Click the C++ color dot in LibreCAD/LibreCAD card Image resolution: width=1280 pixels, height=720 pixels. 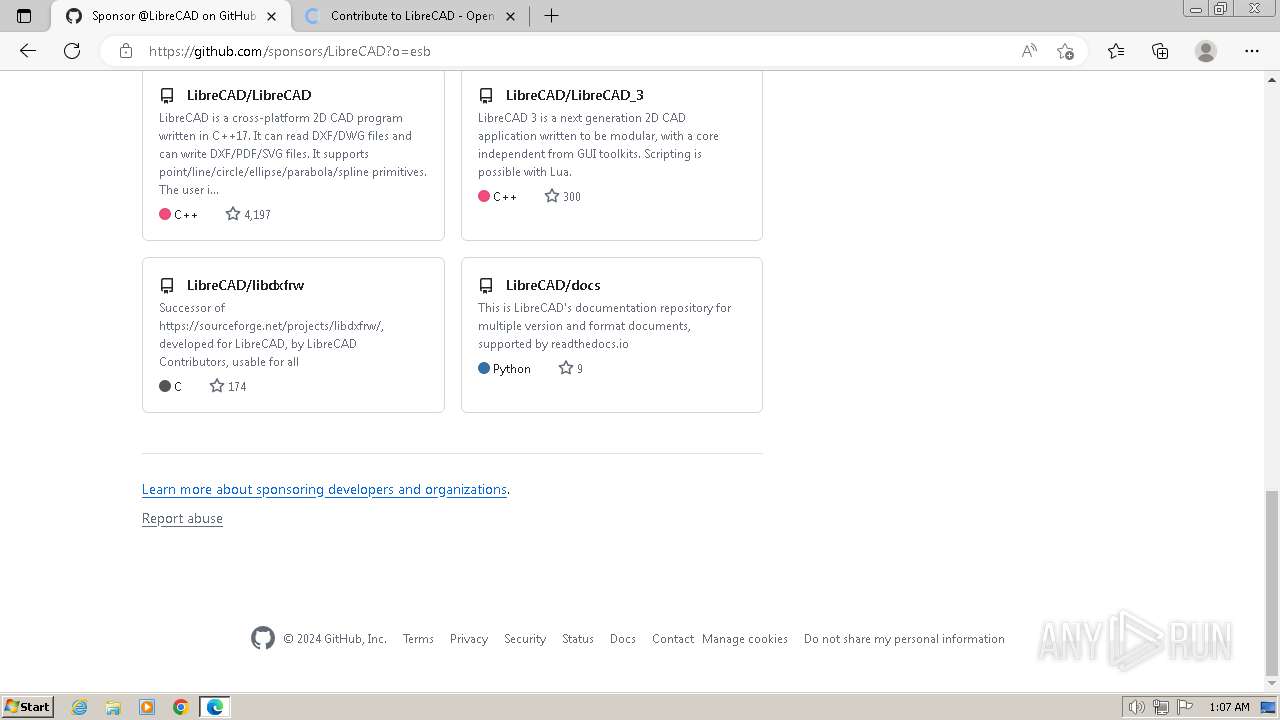tap(165, 214)
